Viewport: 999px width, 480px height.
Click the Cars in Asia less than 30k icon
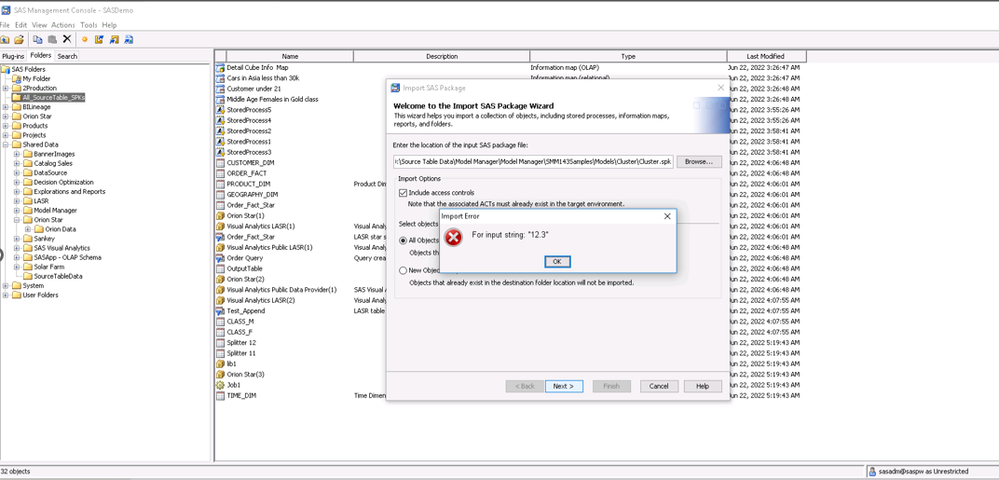(x=220, y=78)
